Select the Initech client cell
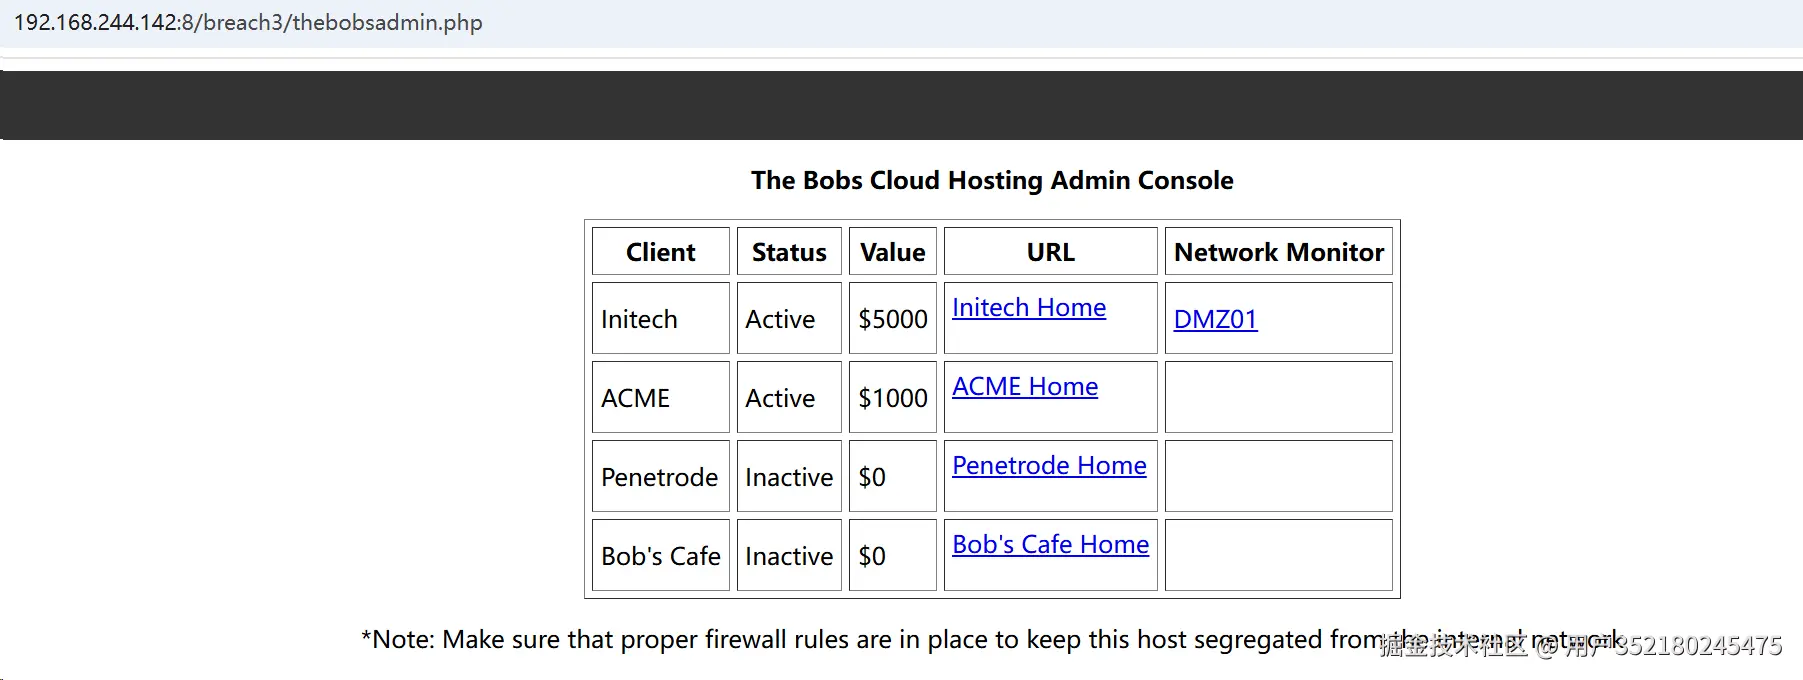Screen dimensions: 1803x680 [x=661, y=318]
